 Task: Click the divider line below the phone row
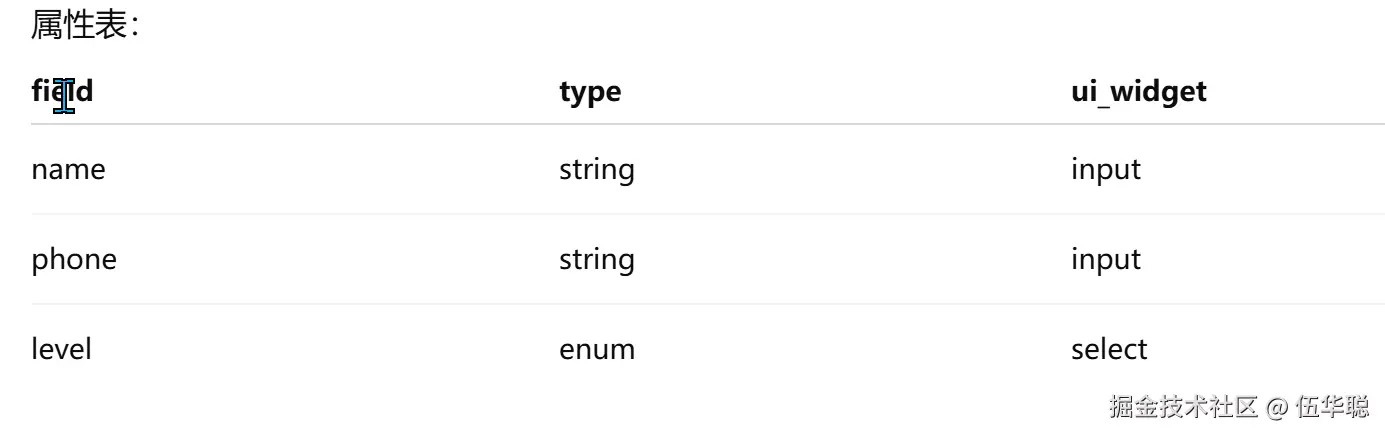(700, 304)
